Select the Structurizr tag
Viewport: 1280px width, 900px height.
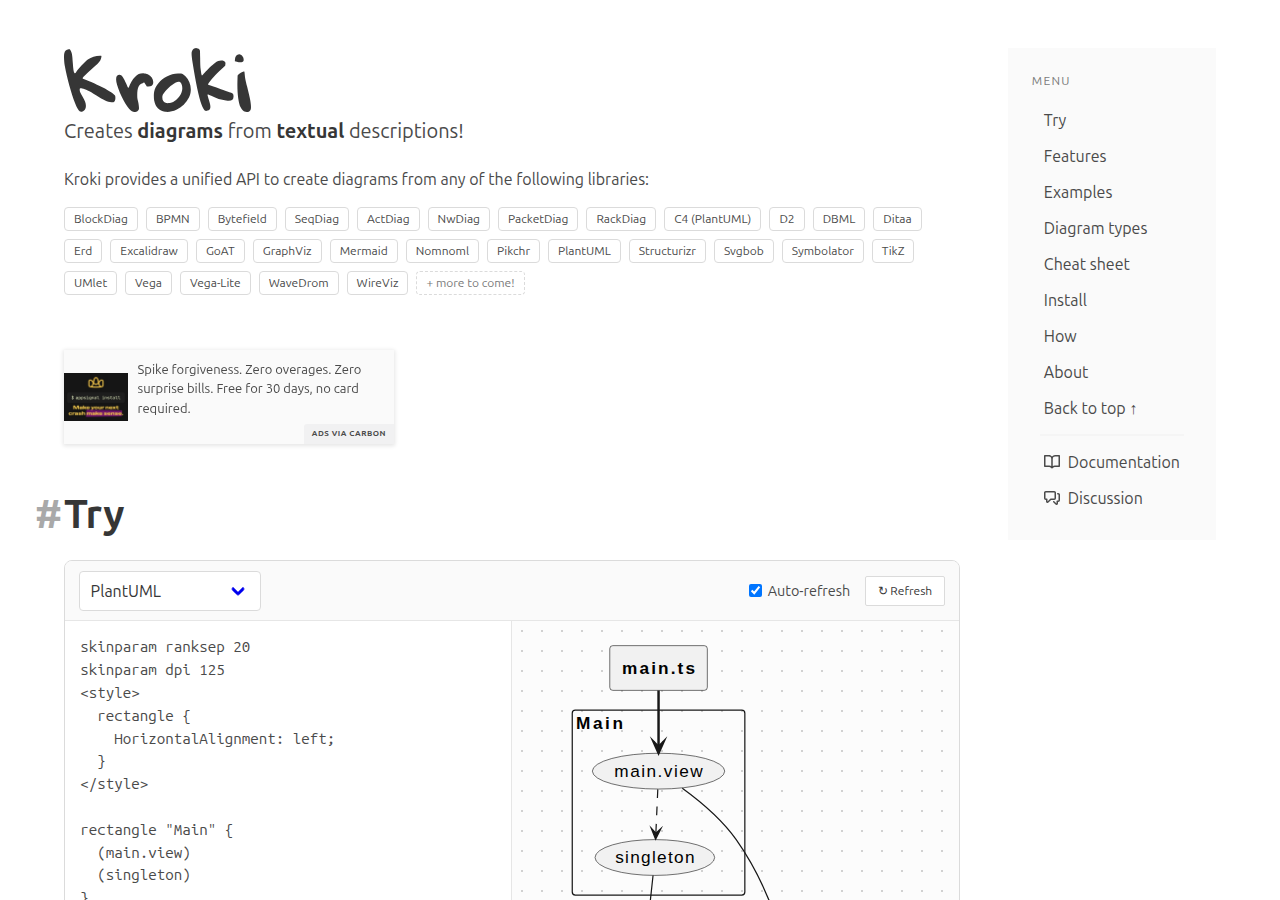tap(667, 251)
